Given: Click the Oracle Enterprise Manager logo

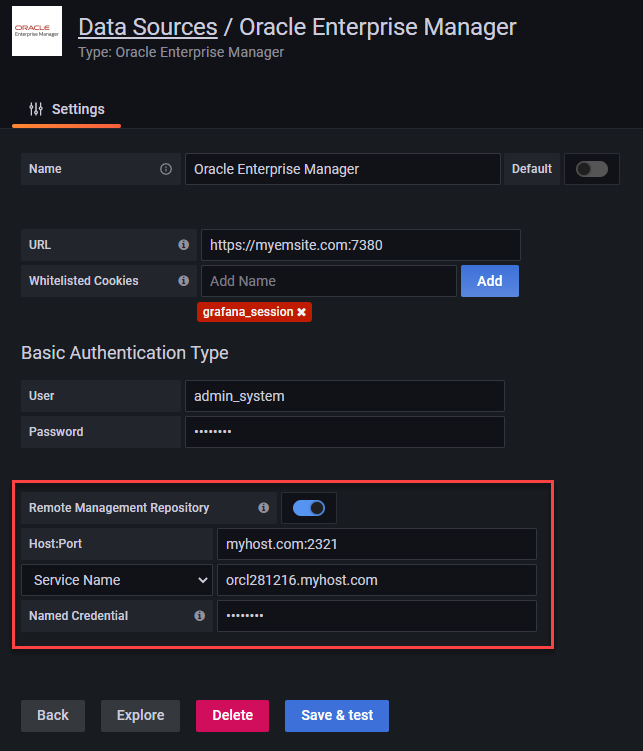Looking at the screenshot, I should pyautogui.click(x=37, y=31).
